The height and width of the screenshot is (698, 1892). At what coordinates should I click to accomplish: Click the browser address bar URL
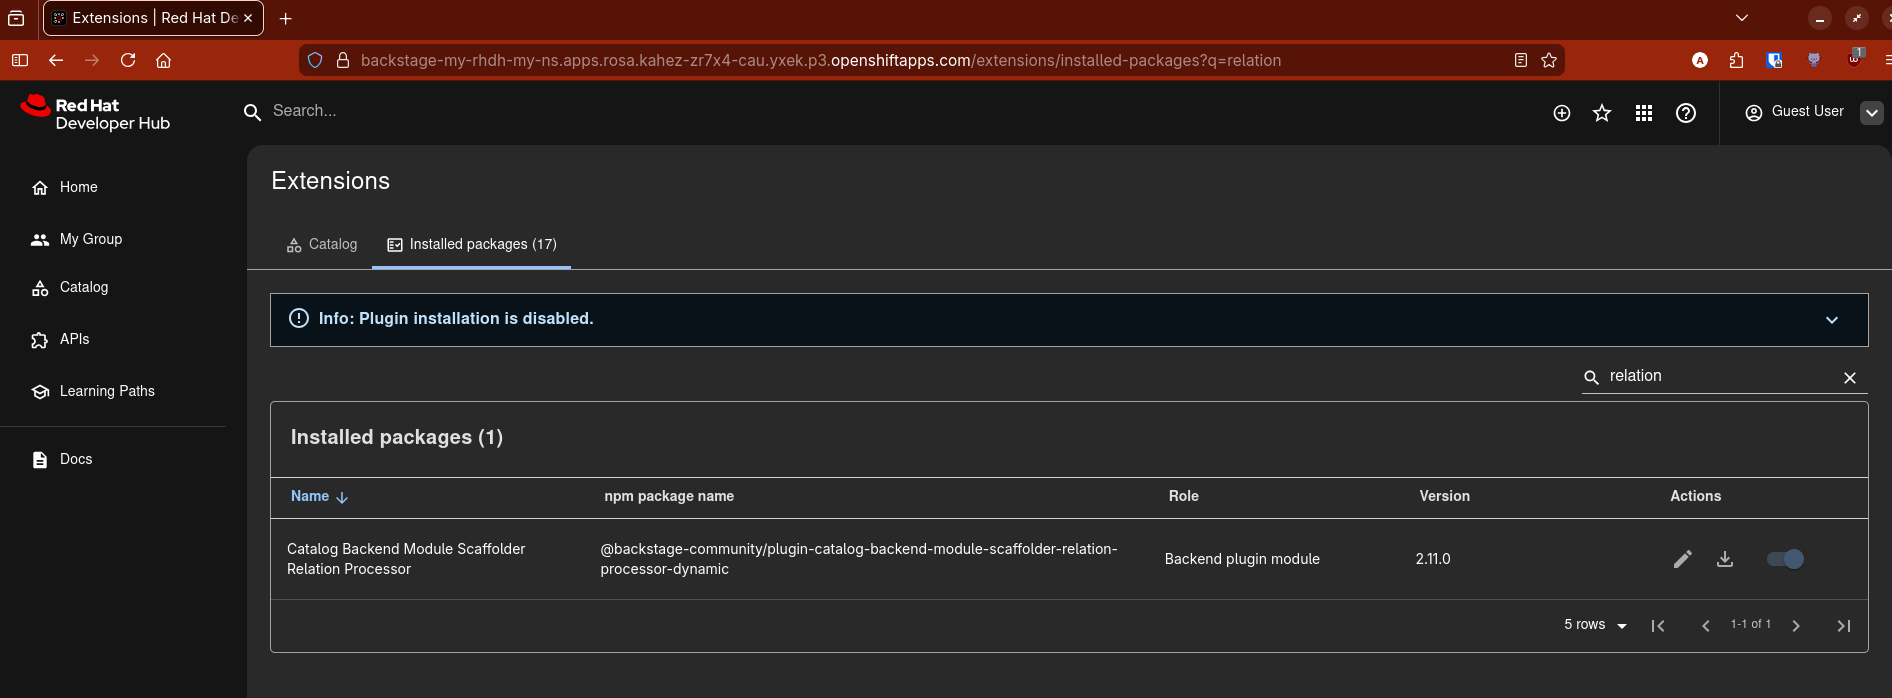coord(820,60)
